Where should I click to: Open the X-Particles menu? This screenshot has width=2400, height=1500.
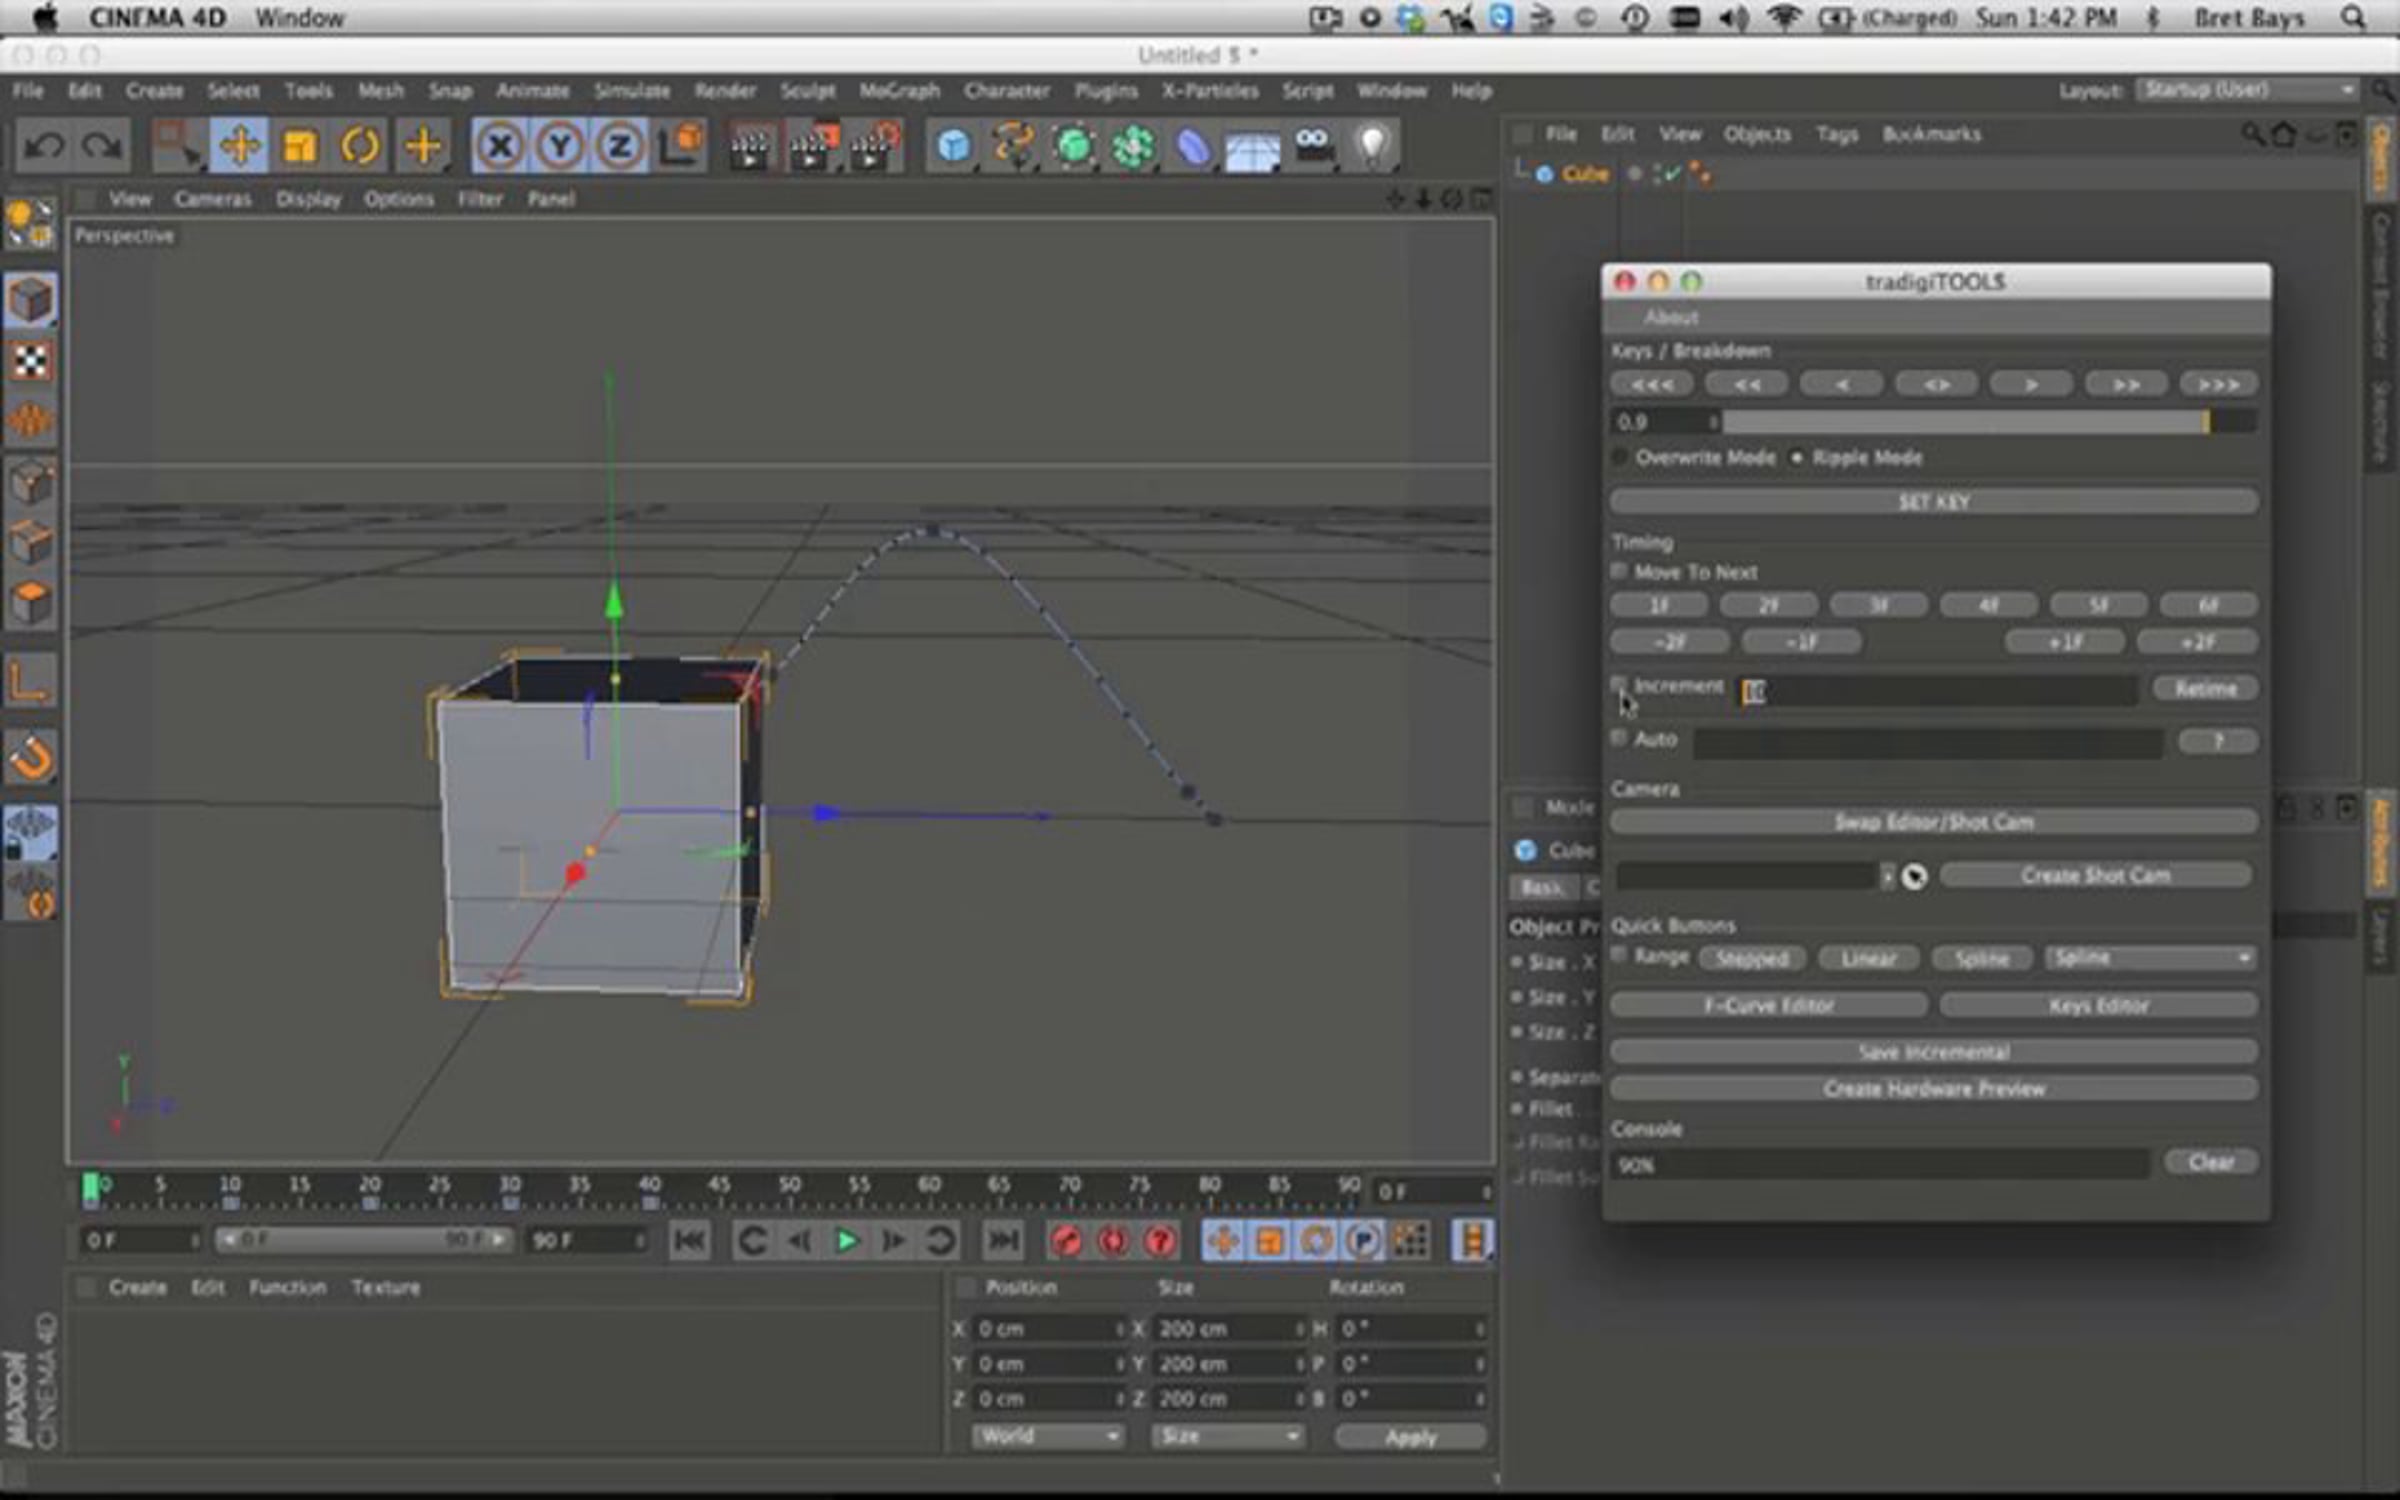(x=1210, y=91)
